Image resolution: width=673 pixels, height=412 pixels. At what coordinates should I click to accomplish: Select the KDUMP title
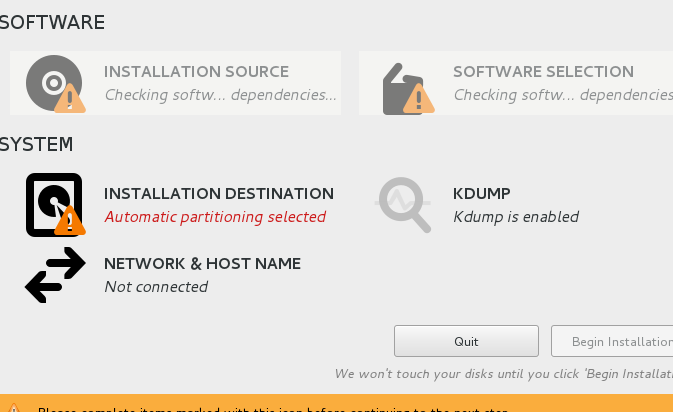tap(482, 194)
